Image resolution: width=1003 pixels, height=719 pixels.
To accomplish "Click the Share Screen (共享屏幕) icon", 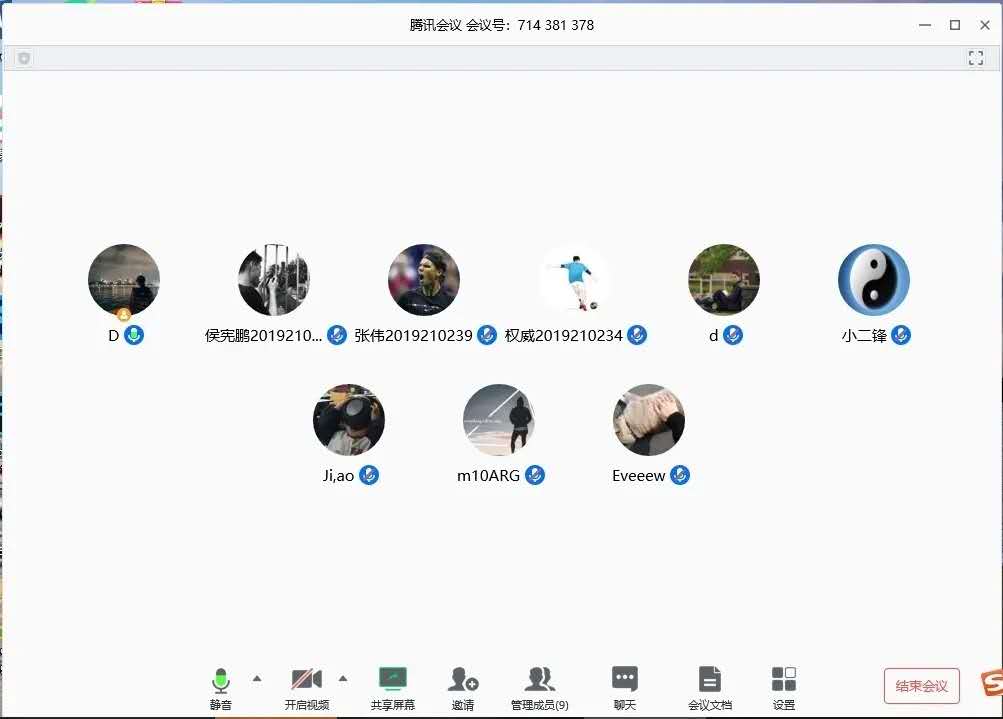I will tap(393, 681).
